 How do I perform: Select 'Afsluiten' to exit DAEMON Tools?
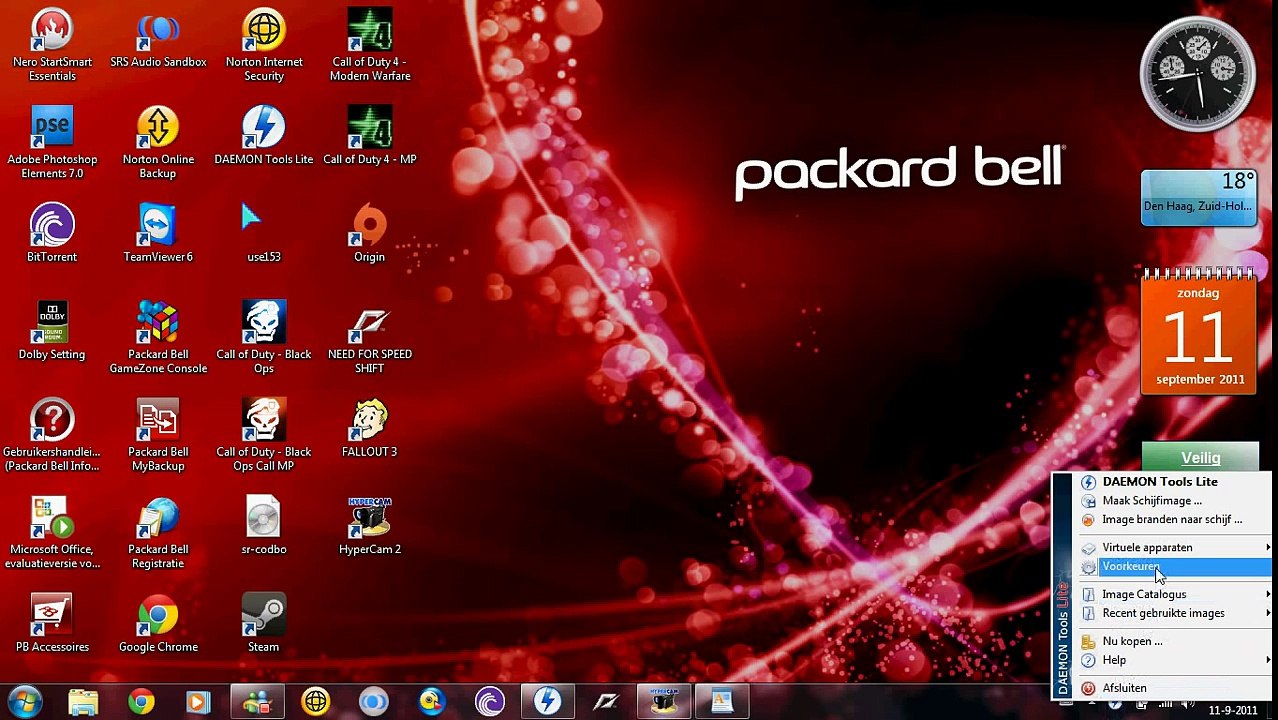1174,688
